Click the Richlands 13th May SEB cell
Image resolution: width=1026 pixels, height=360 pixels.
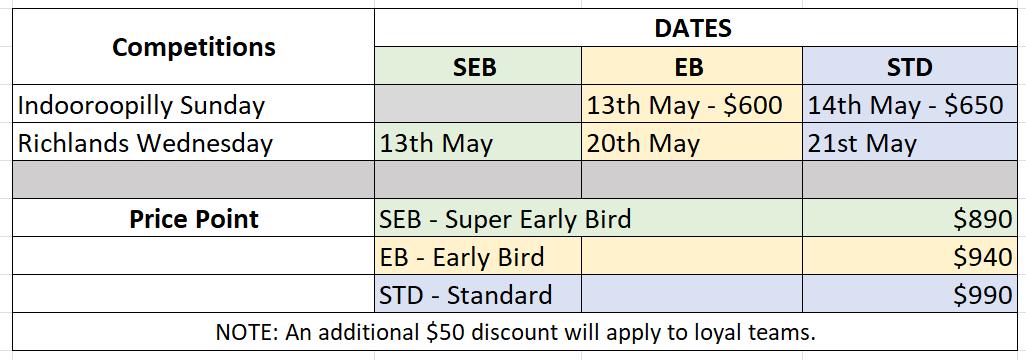tap(478, 141)
